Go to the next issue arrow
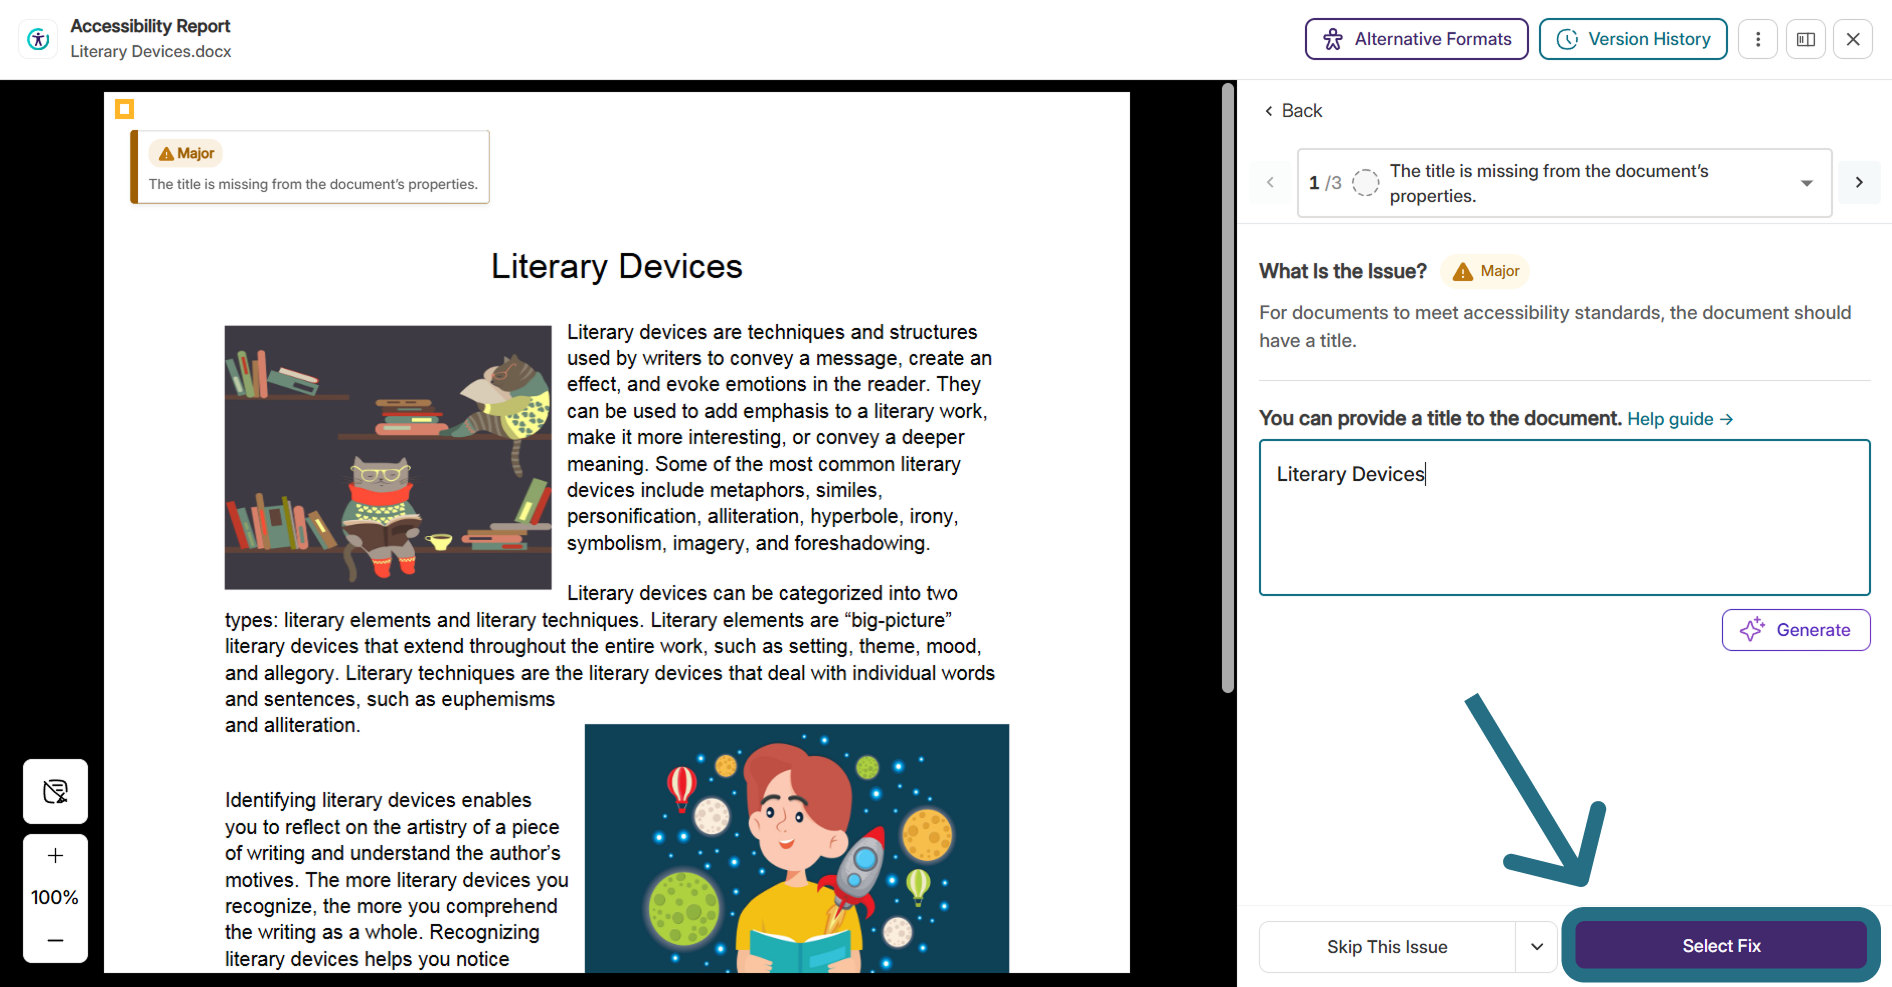This screenshot has width=1892, height=987. [x=1859, y=183]
